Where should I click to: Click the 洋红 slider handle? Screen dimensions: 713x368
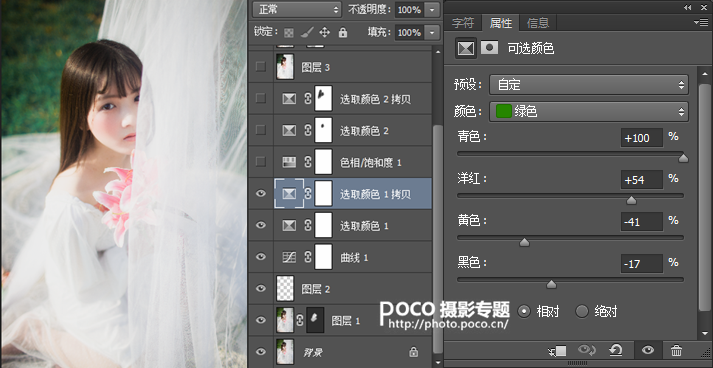click(631, 201)
